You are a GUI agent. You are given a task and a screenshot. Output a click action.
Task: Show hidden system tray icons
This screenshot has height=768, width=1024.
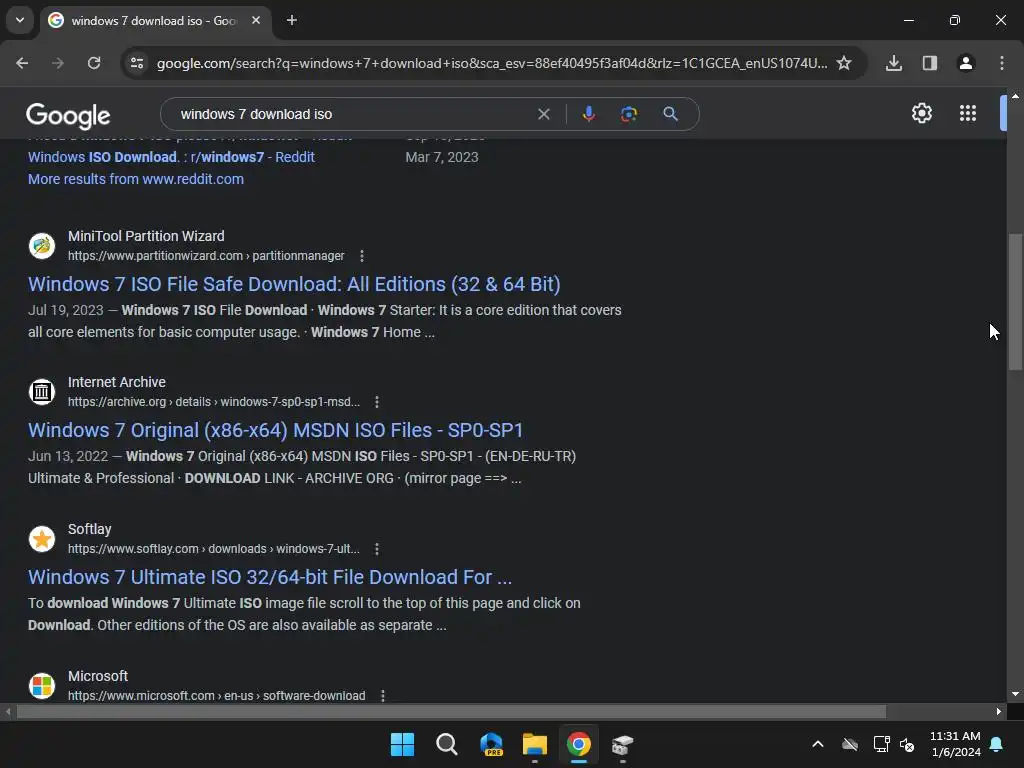[x=818, y=744]
